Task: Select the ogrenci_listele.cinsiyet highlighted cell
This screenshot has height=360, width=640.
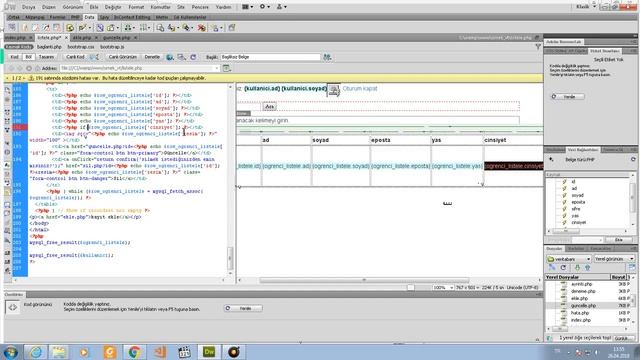Action: click(x=513, y=166)
